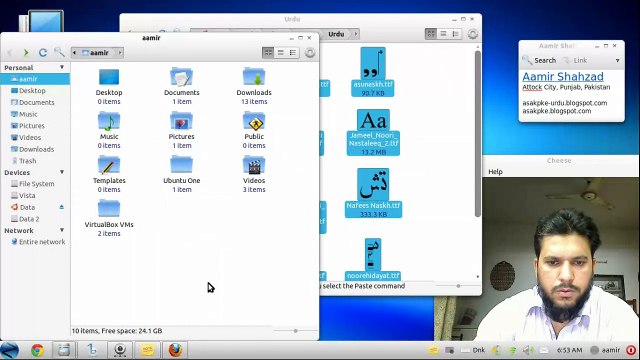Switch aamir window to compact view
This screenshot has width=640, height=360.
coord(293,53)
